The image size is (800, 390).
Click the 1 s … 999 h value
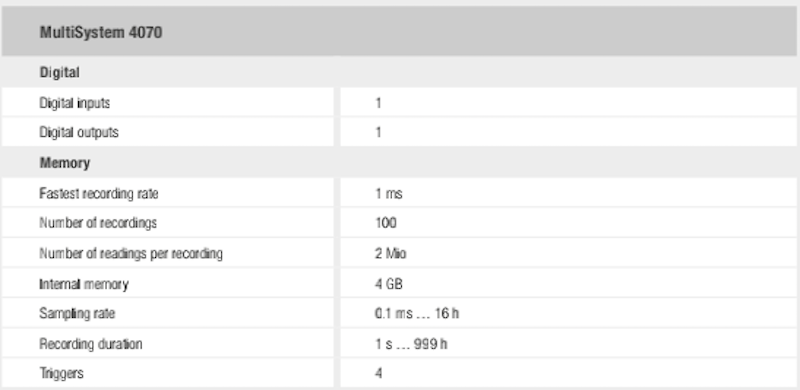point(411,344)
